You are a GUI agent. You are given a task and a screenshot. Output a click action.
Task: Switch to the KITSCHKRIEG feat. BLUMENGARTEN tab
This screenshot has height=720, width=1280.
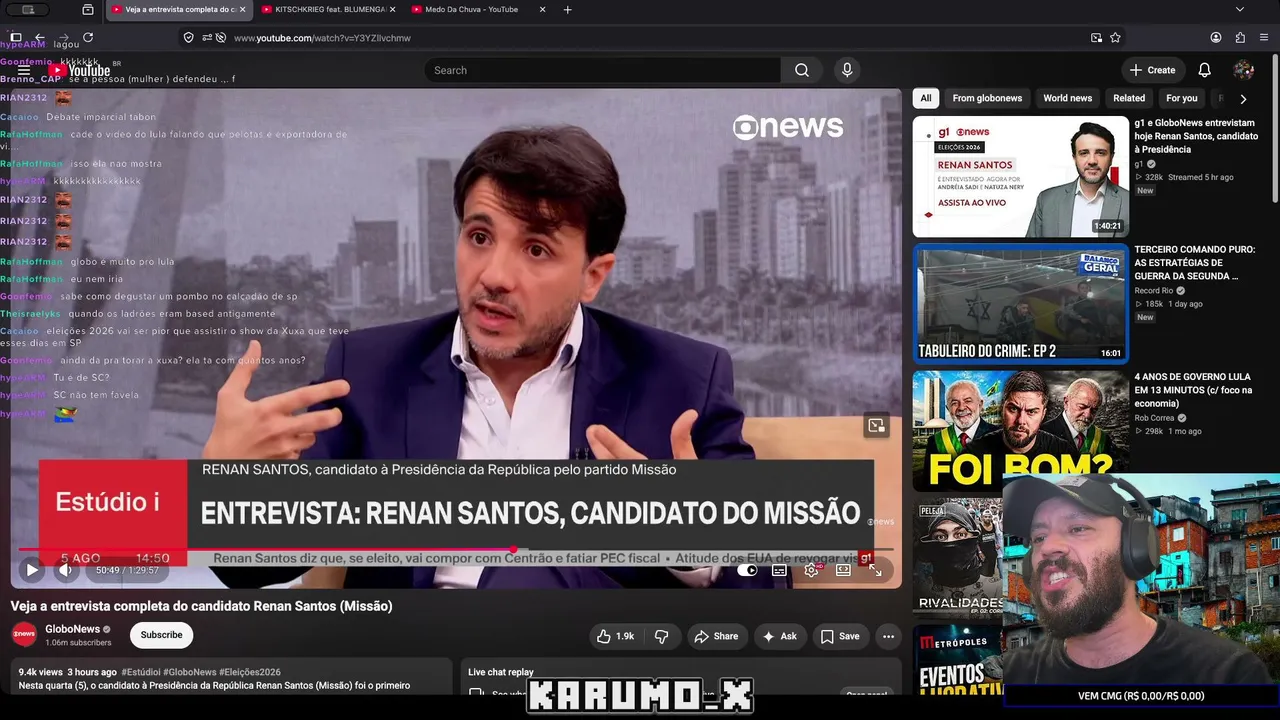321,9
